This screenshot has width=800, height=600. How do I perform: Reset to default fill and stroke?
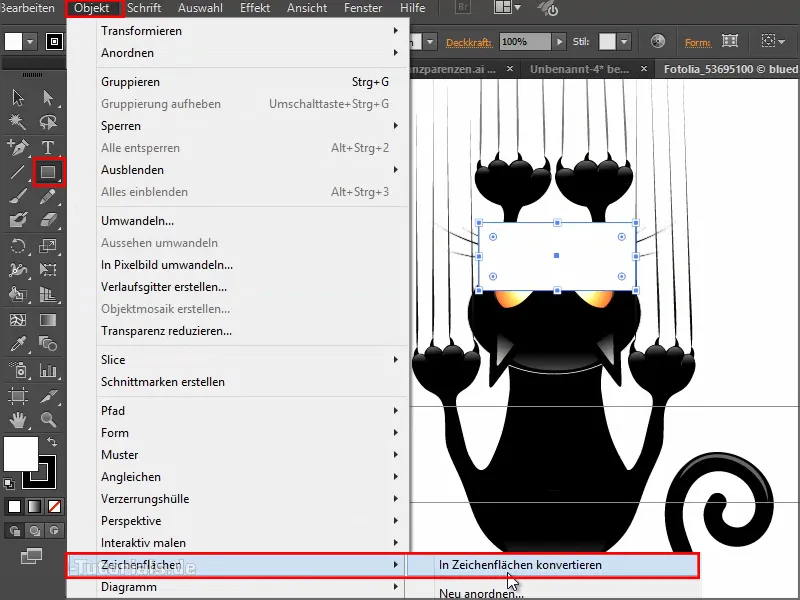click(9, 483)
